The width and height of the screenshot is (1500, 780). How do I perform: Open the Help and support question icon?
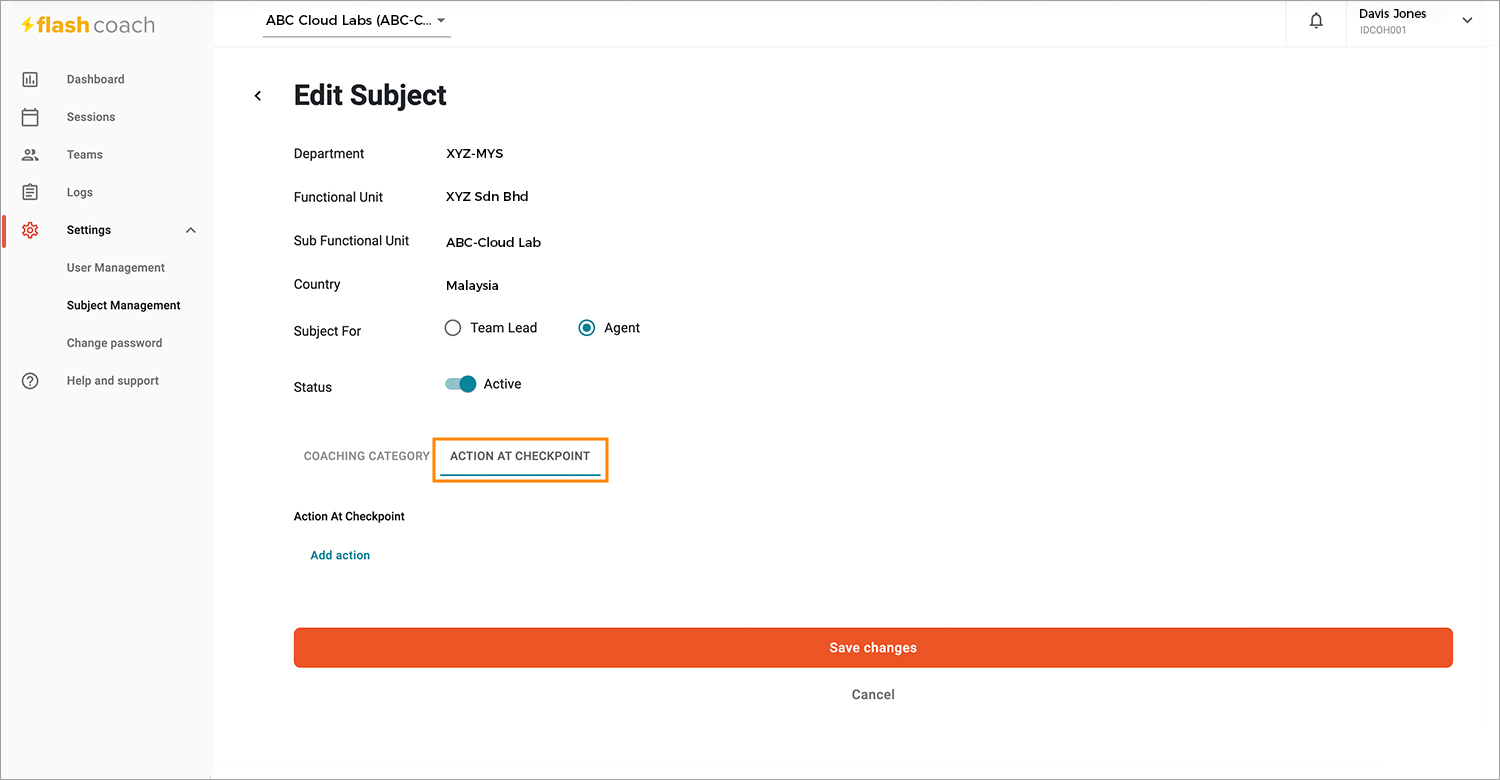point(30,381)
